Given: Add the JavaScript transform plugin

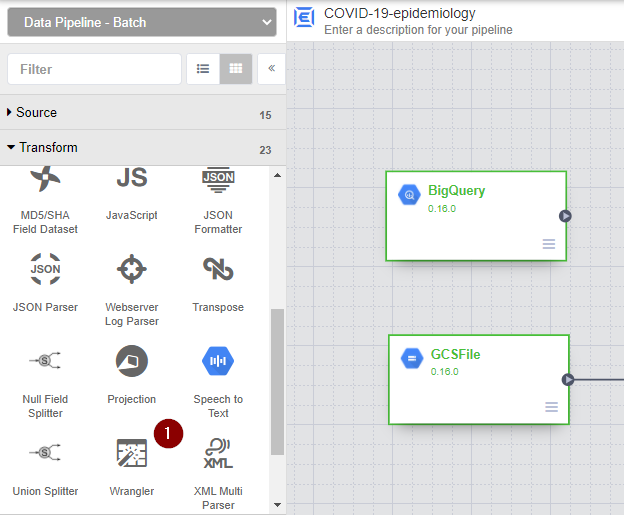Looking at the screenshot, I should coord(132,195).
